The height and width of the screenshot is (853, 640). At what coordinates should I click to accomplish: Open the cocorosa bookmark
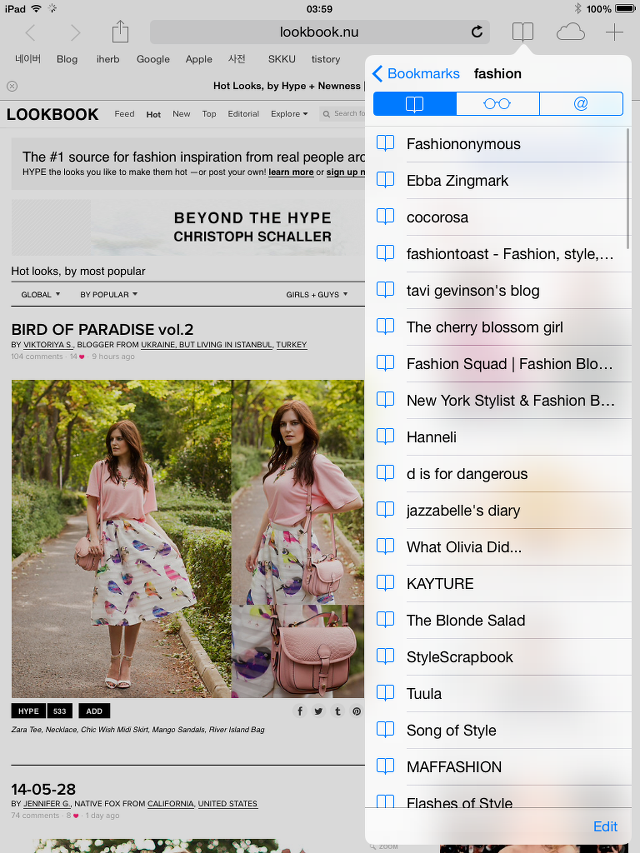pyautogui.click(x=498, y=217)
